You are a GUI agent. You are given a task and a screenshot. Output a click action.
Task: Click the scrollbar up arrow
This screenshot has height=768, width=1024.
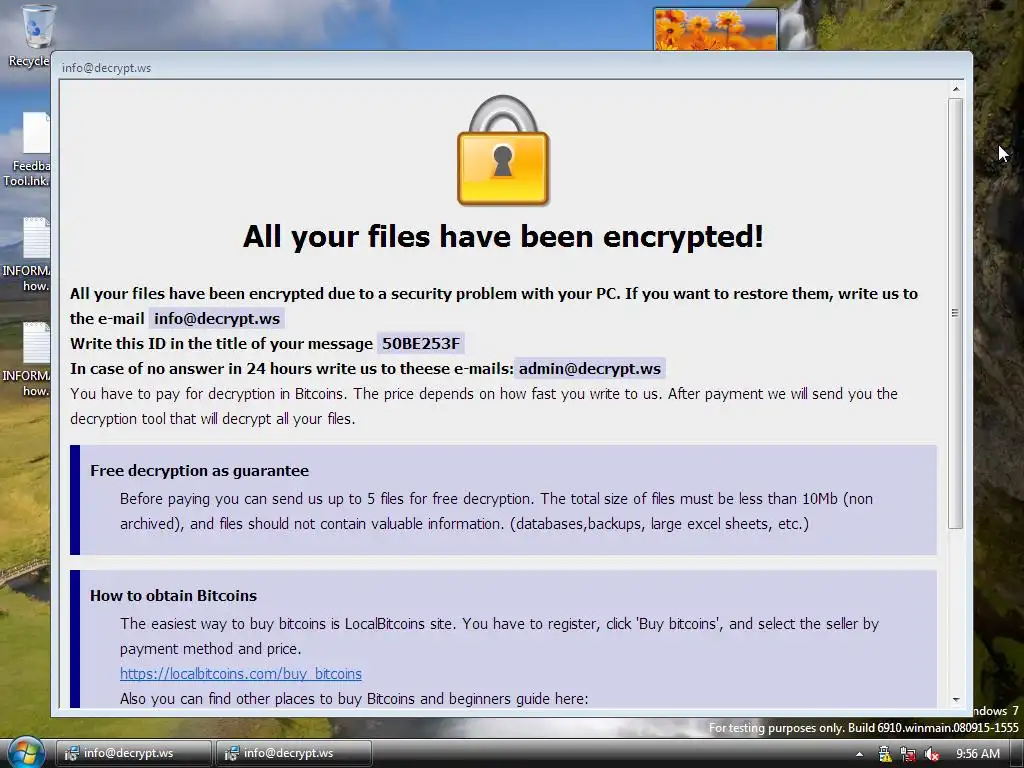click(955, 89)
